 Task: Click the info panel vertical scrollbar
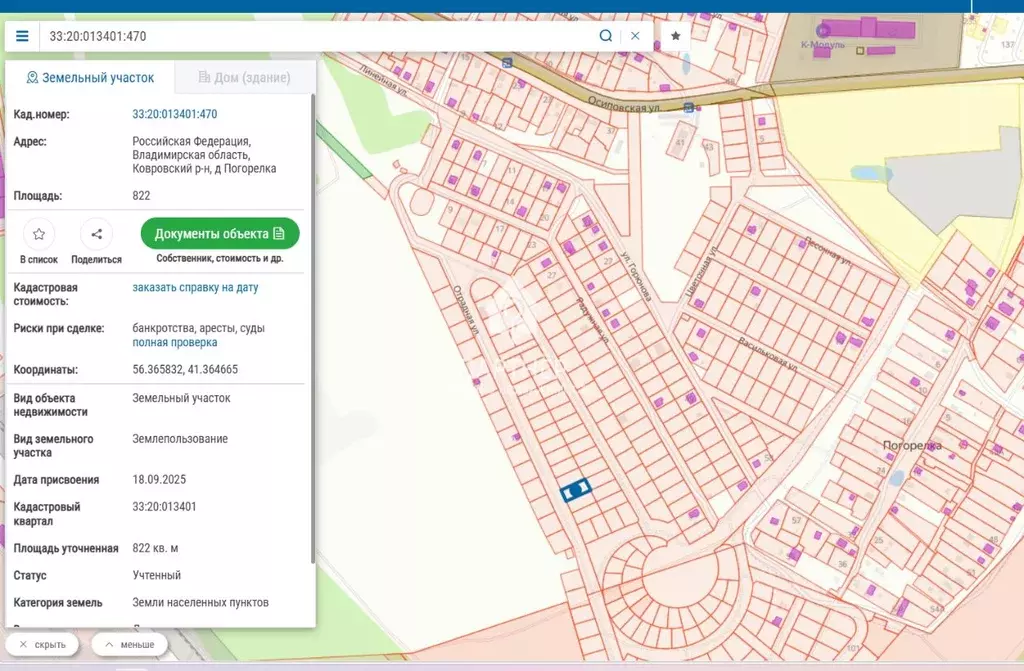313,329
